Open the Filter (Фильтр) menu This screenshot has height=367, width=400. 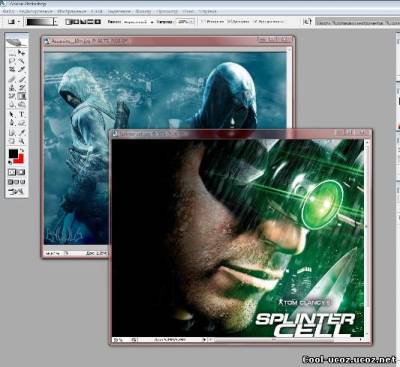click(144, 12)
